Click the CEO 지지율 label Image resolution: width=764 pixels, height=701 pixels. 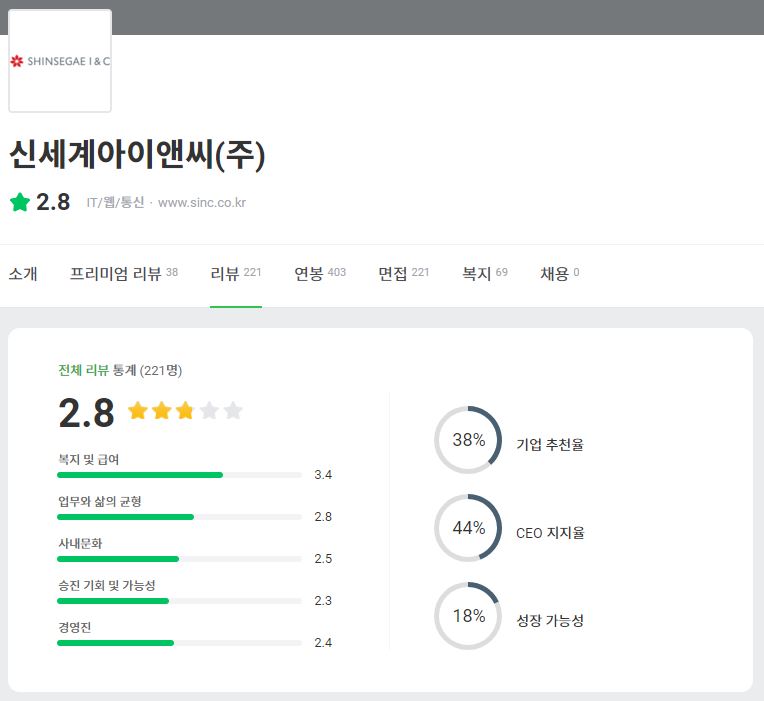(550, 532)
